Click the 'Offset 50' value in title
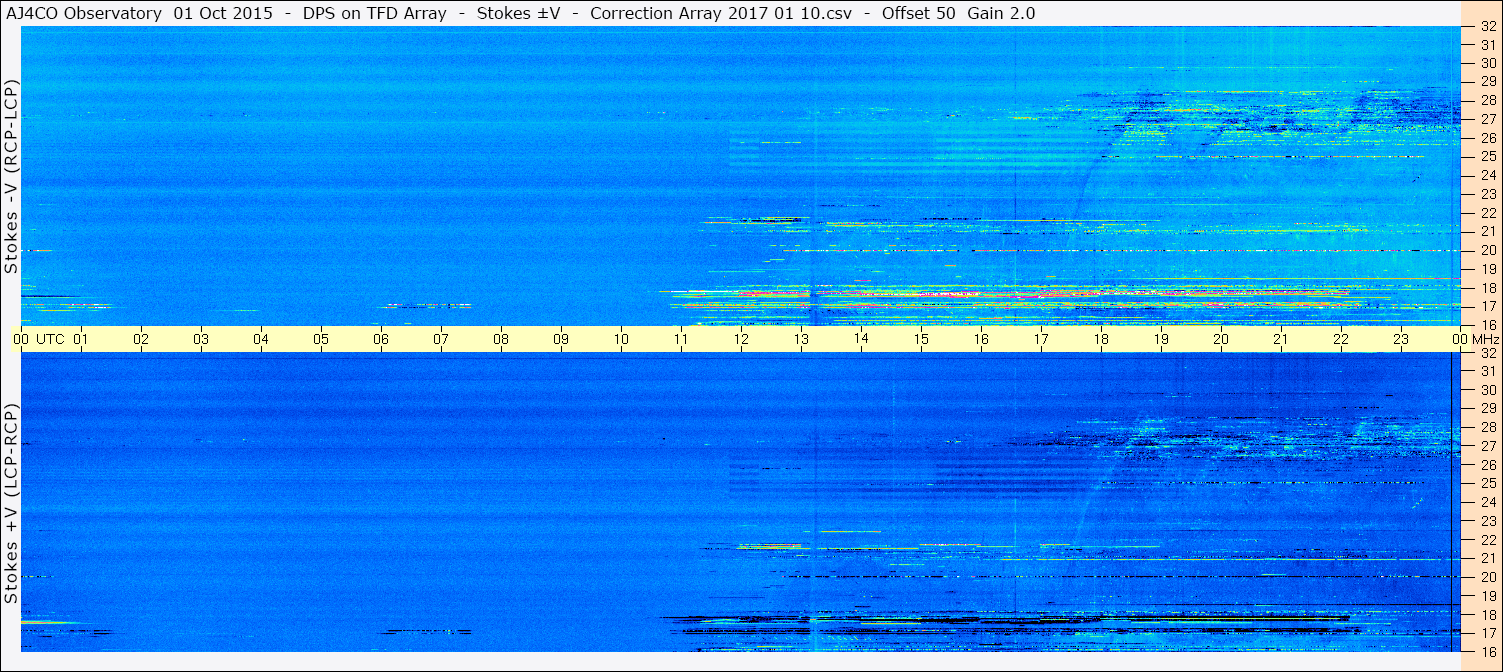The height and width of the screenshot is (672, 1503). 918,13
